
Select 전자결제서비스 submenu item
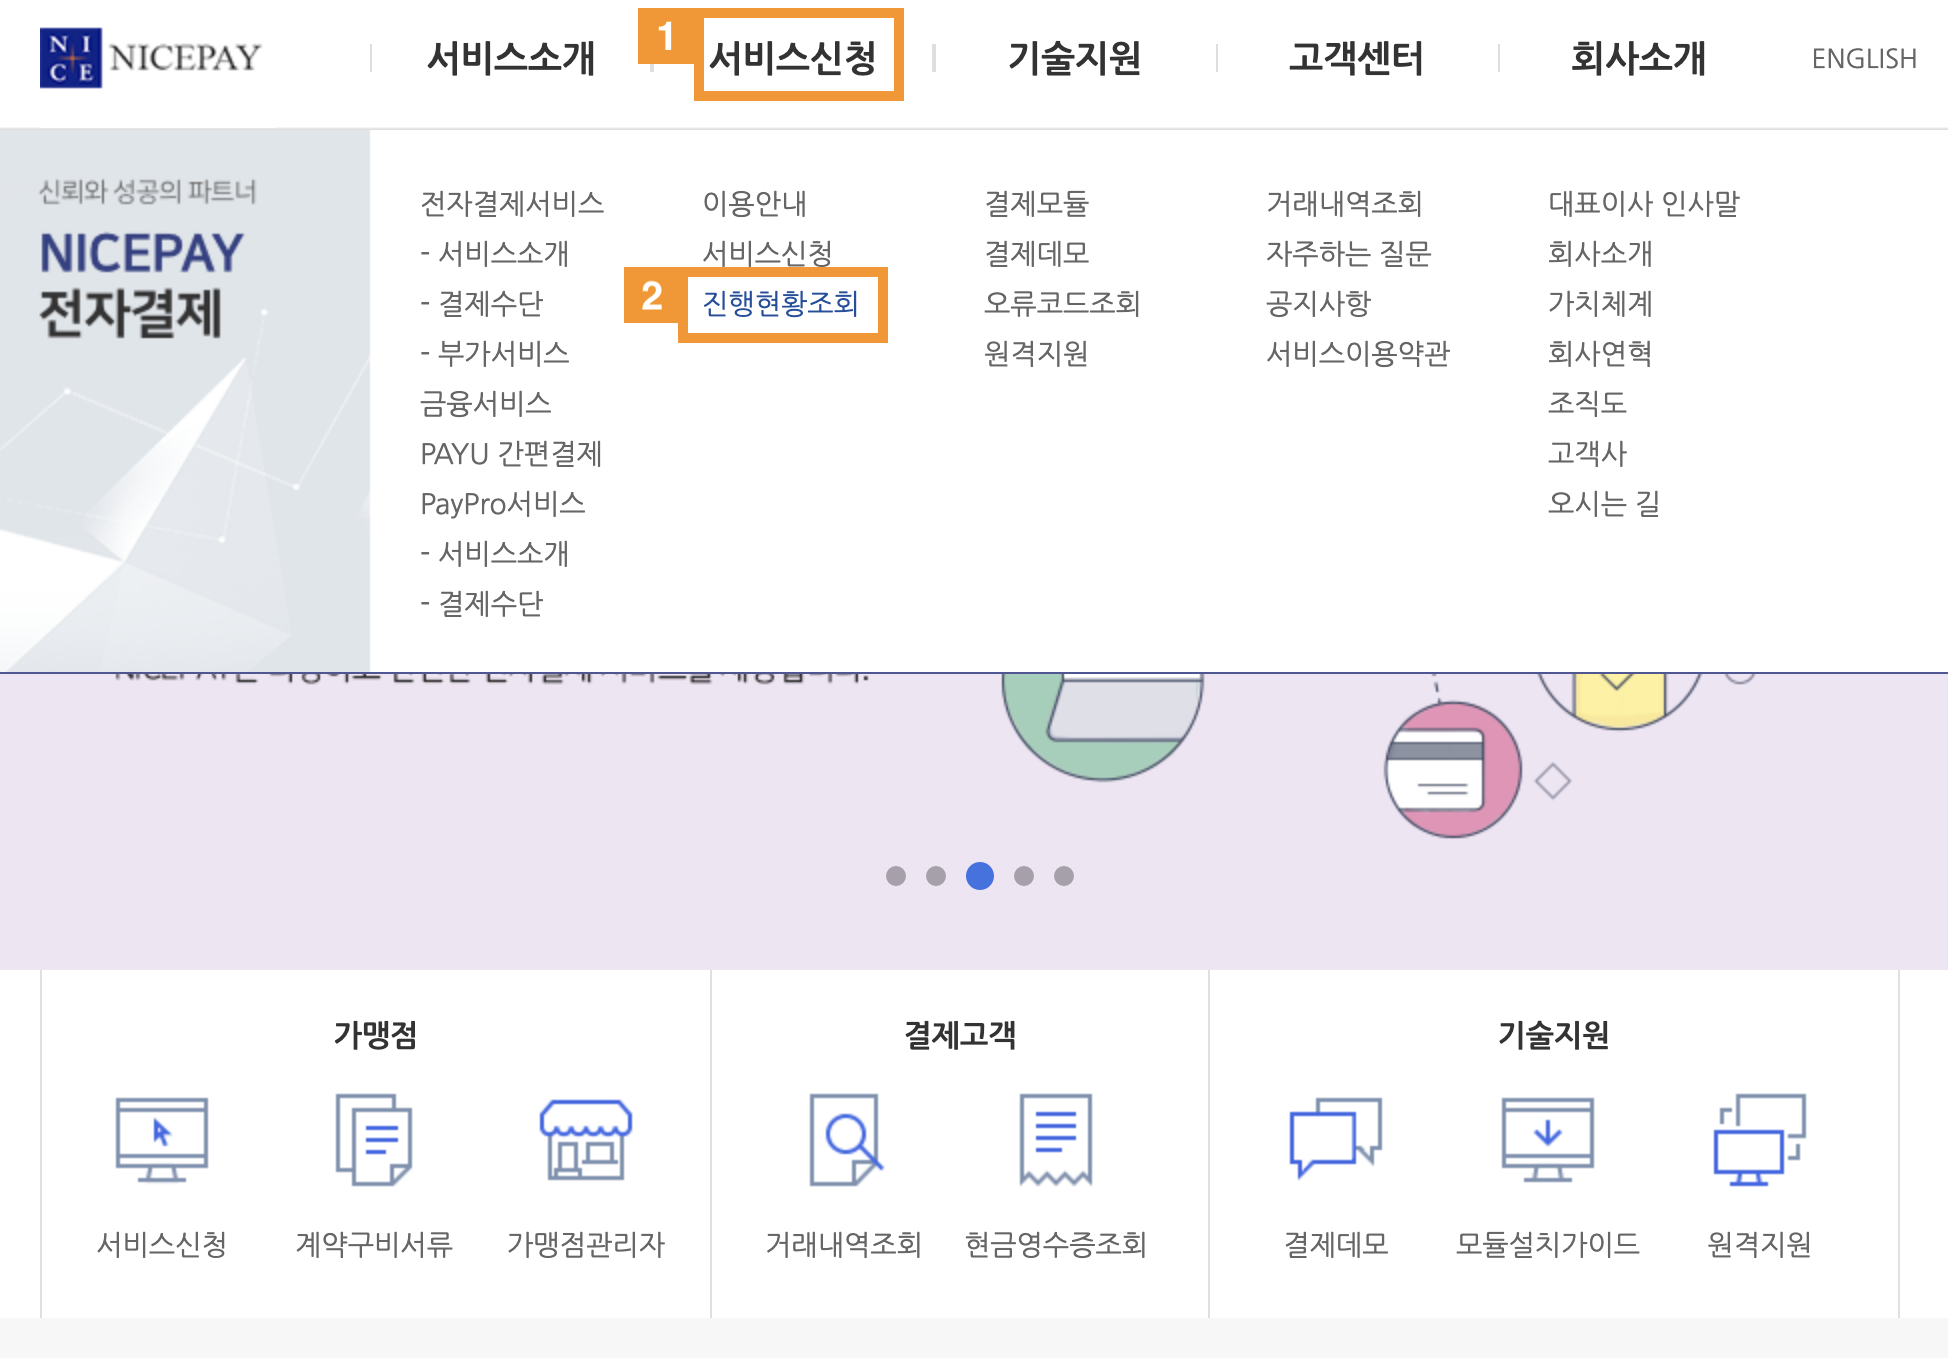[512, 203]
